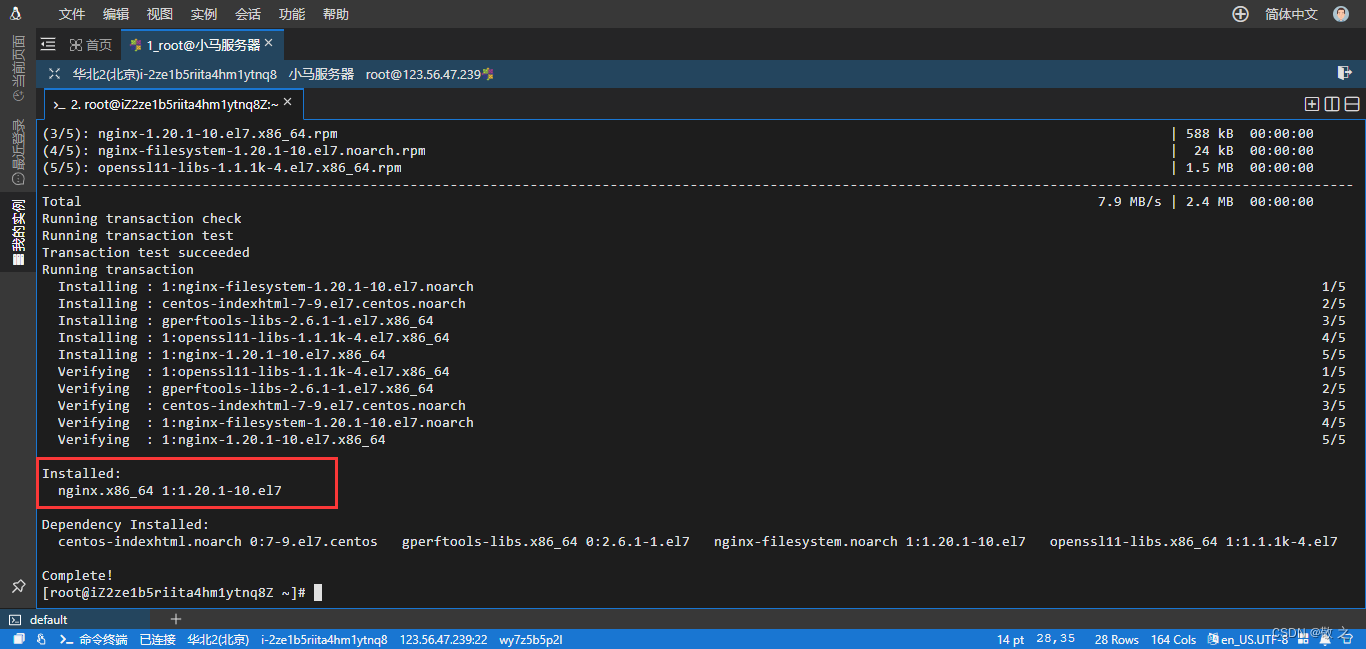The height and width of the screenshot is (649, 1366).
Task: Click the logout door icon
Action: (1345, 73)
